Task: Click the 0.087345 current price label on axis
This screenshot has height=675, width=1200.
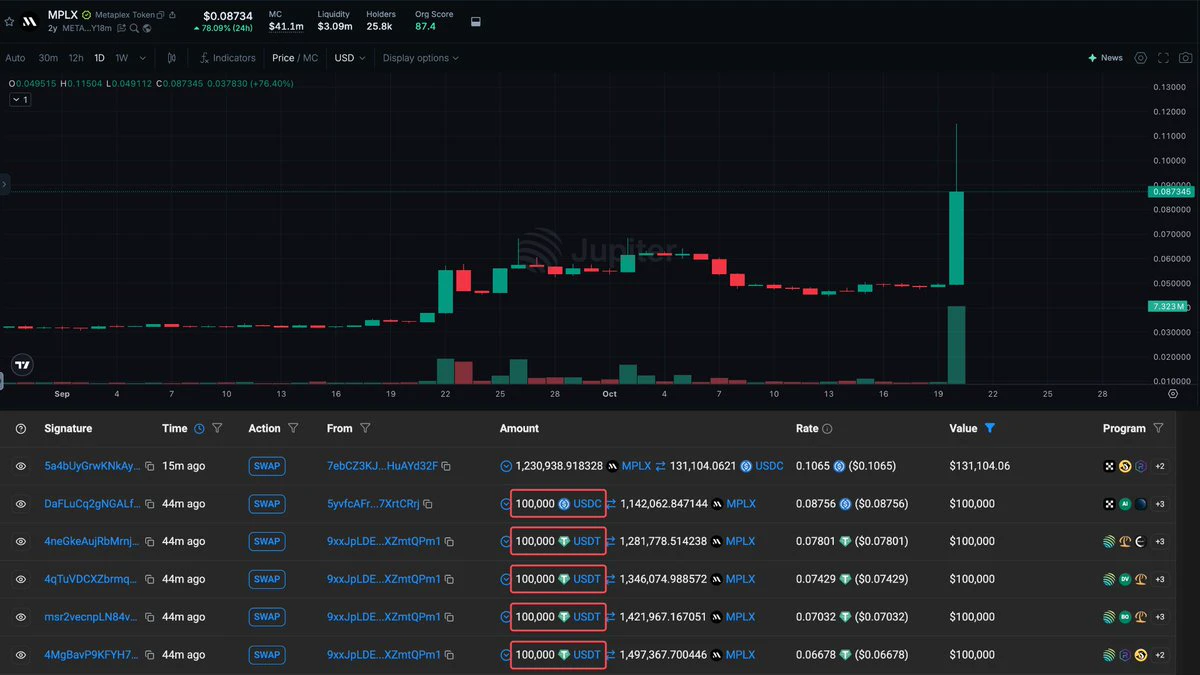Action: pos(1172,191)
